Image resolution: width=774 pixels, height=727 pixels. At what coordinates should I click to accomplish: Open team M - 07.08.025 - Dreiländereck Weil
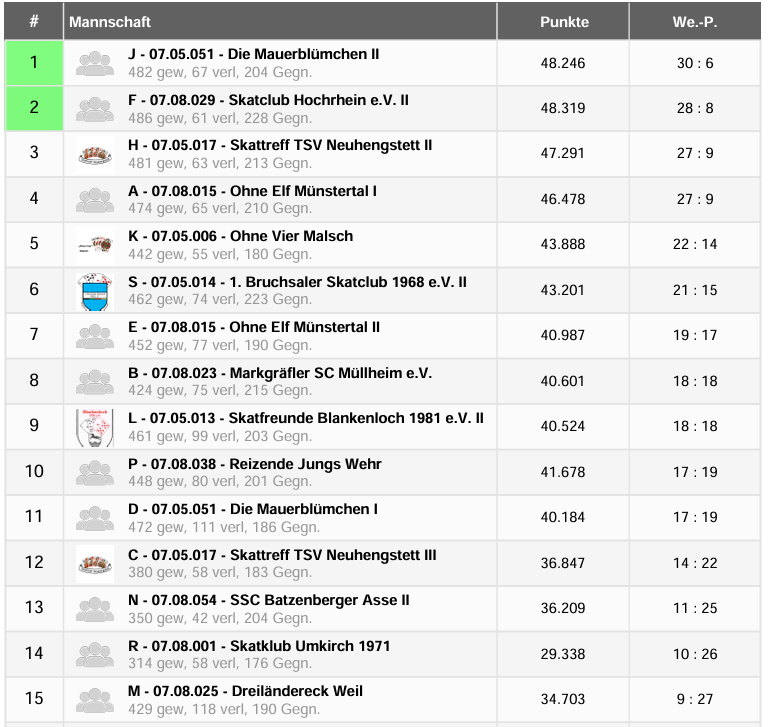[245, 691]
